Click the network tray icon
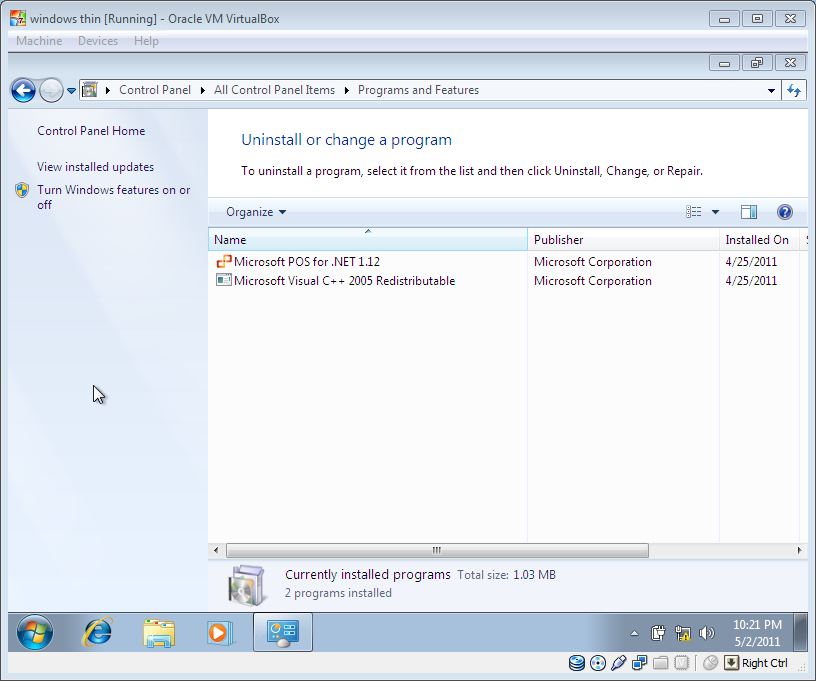Viewport: 816px width, 681px height. point(682,633)
